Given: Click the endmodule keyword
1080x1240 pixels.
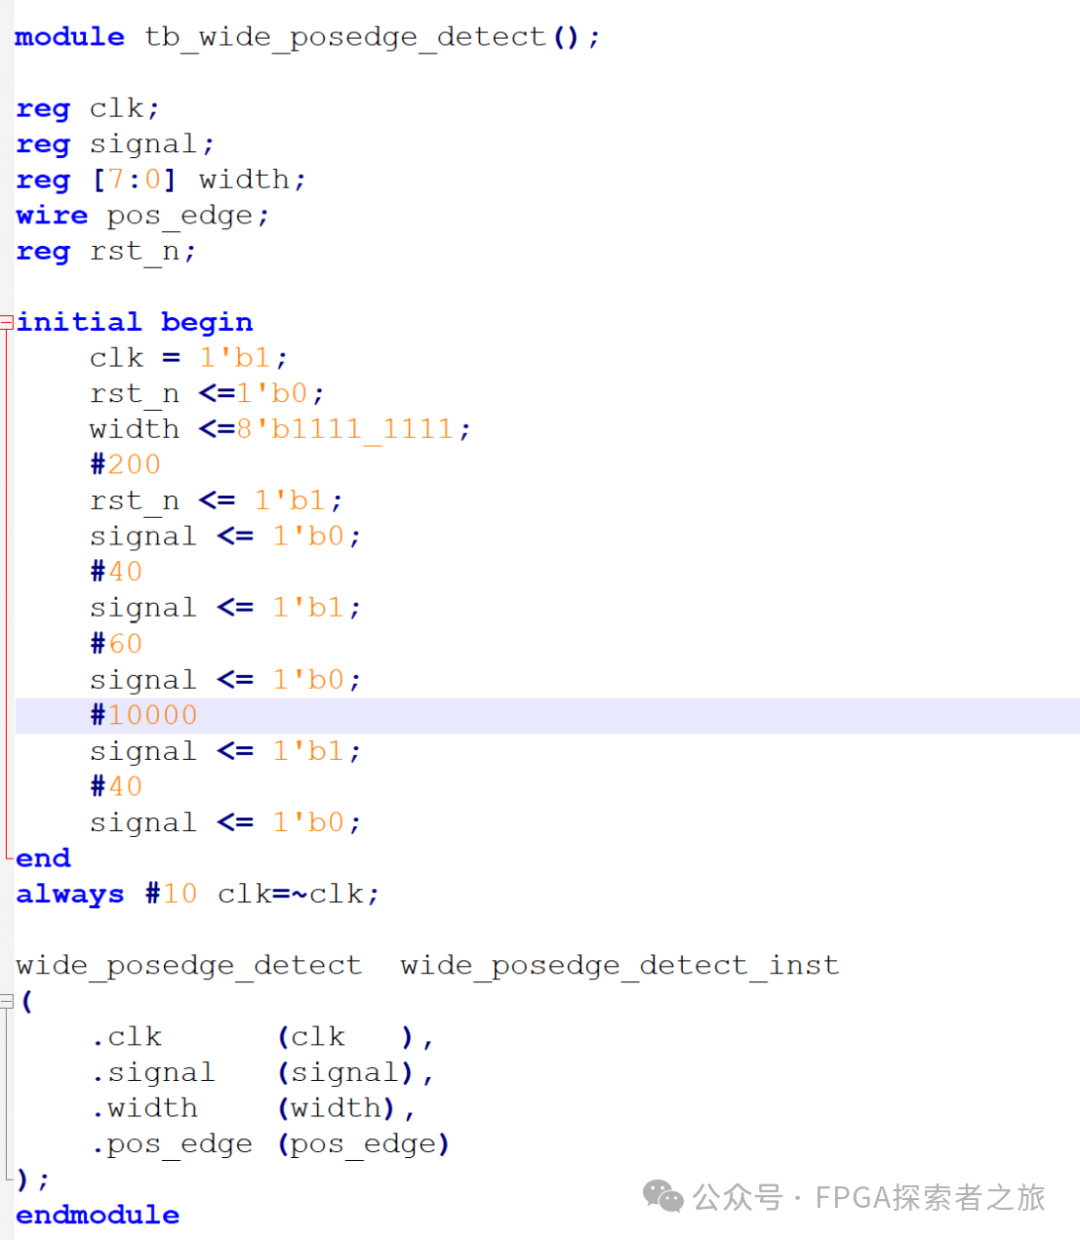Looking at the screenshot, I should (x=97, y=1215).
